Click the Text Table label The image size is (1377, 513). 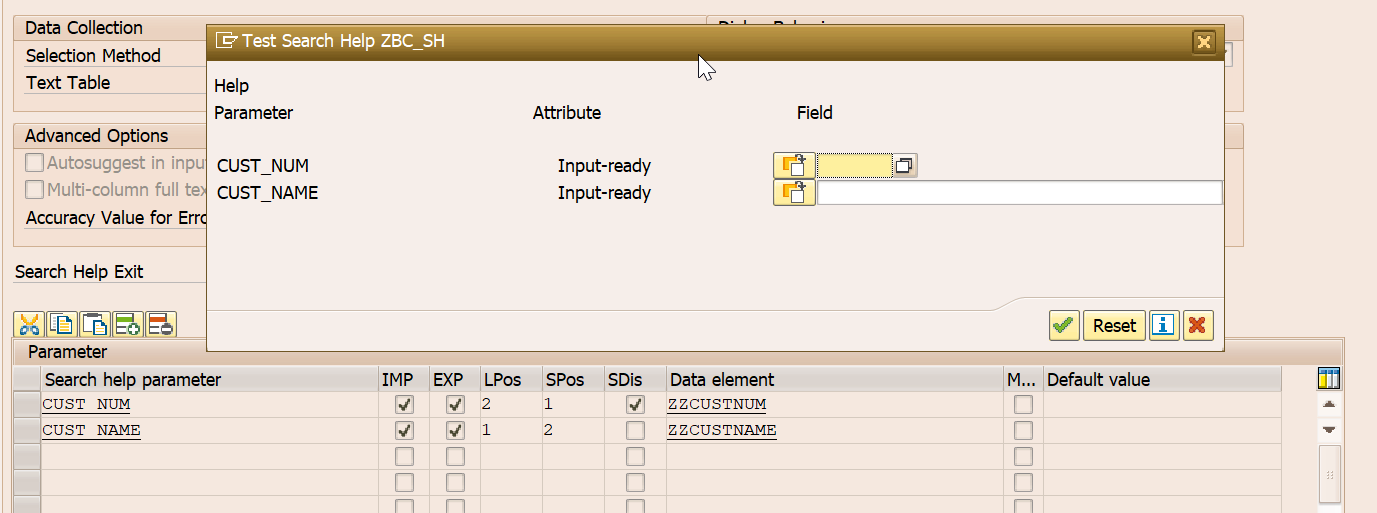coord(68,83)
